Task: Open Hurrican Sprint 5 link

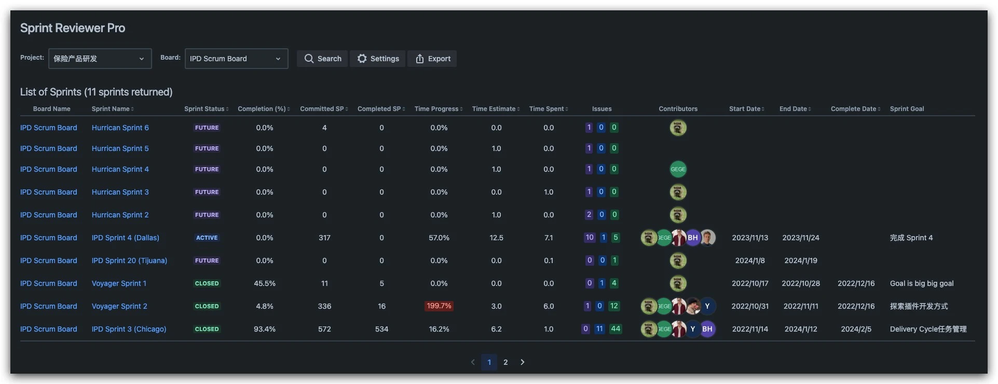Action: point(120,148)
